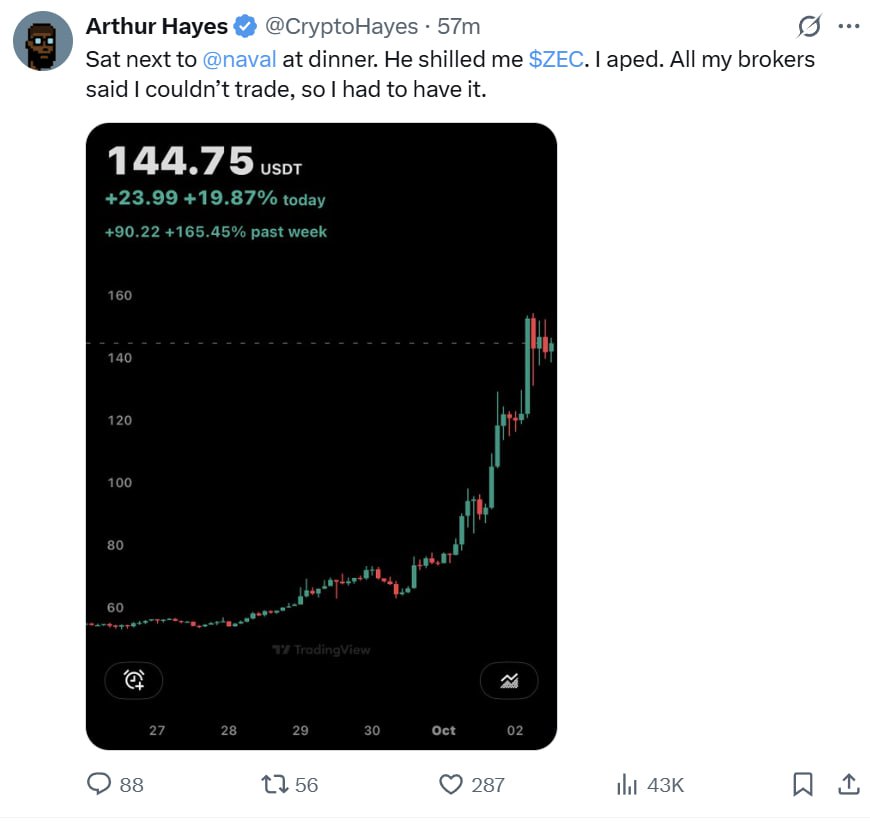
Task: Click the 57m timestamp link
Action: coord(460,26)
